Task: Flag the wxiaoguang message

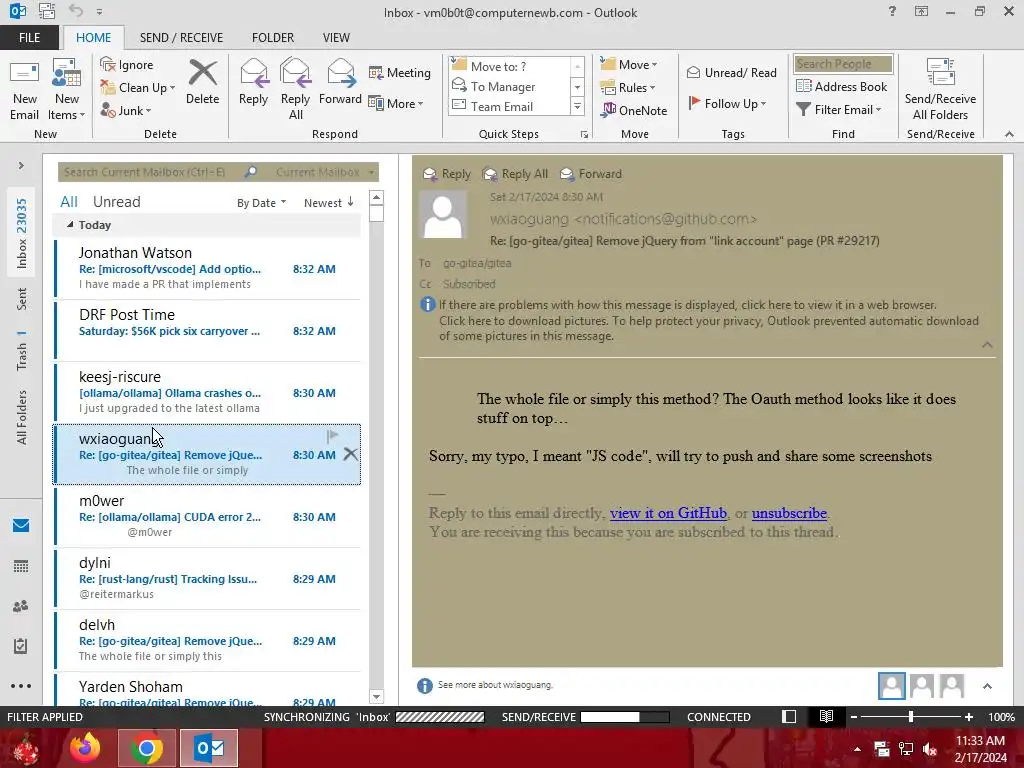Action: [x=332, y=436]
